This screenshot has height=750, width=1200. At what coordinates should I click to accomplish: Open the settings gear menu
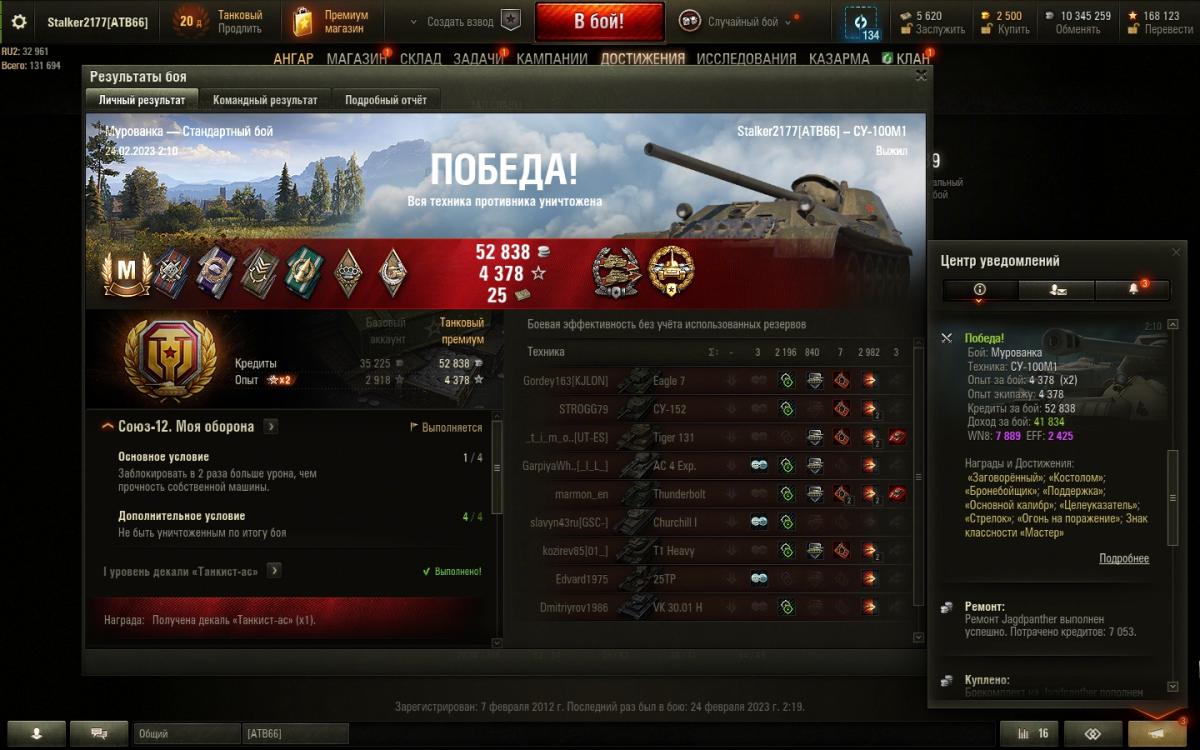click(19, 22)
